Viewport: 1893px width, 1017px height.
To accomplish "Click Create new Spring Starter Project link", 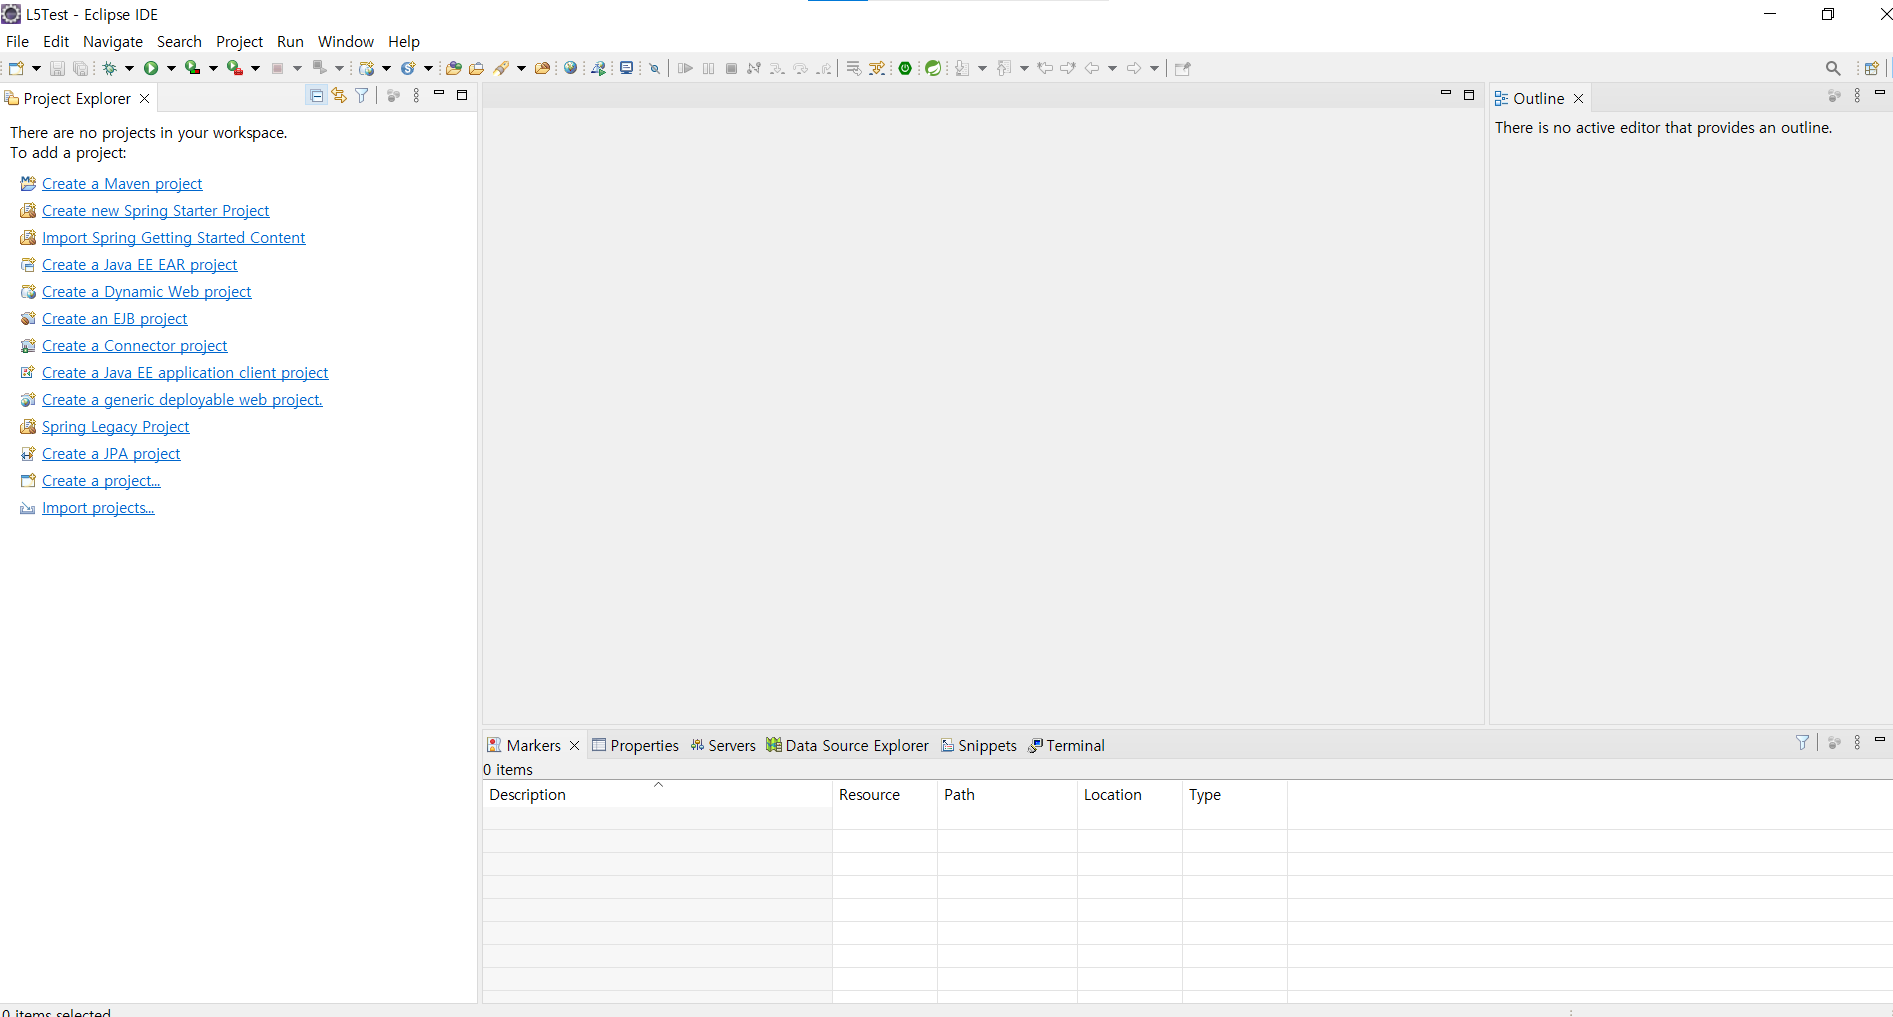I will (x=156, y=211).
